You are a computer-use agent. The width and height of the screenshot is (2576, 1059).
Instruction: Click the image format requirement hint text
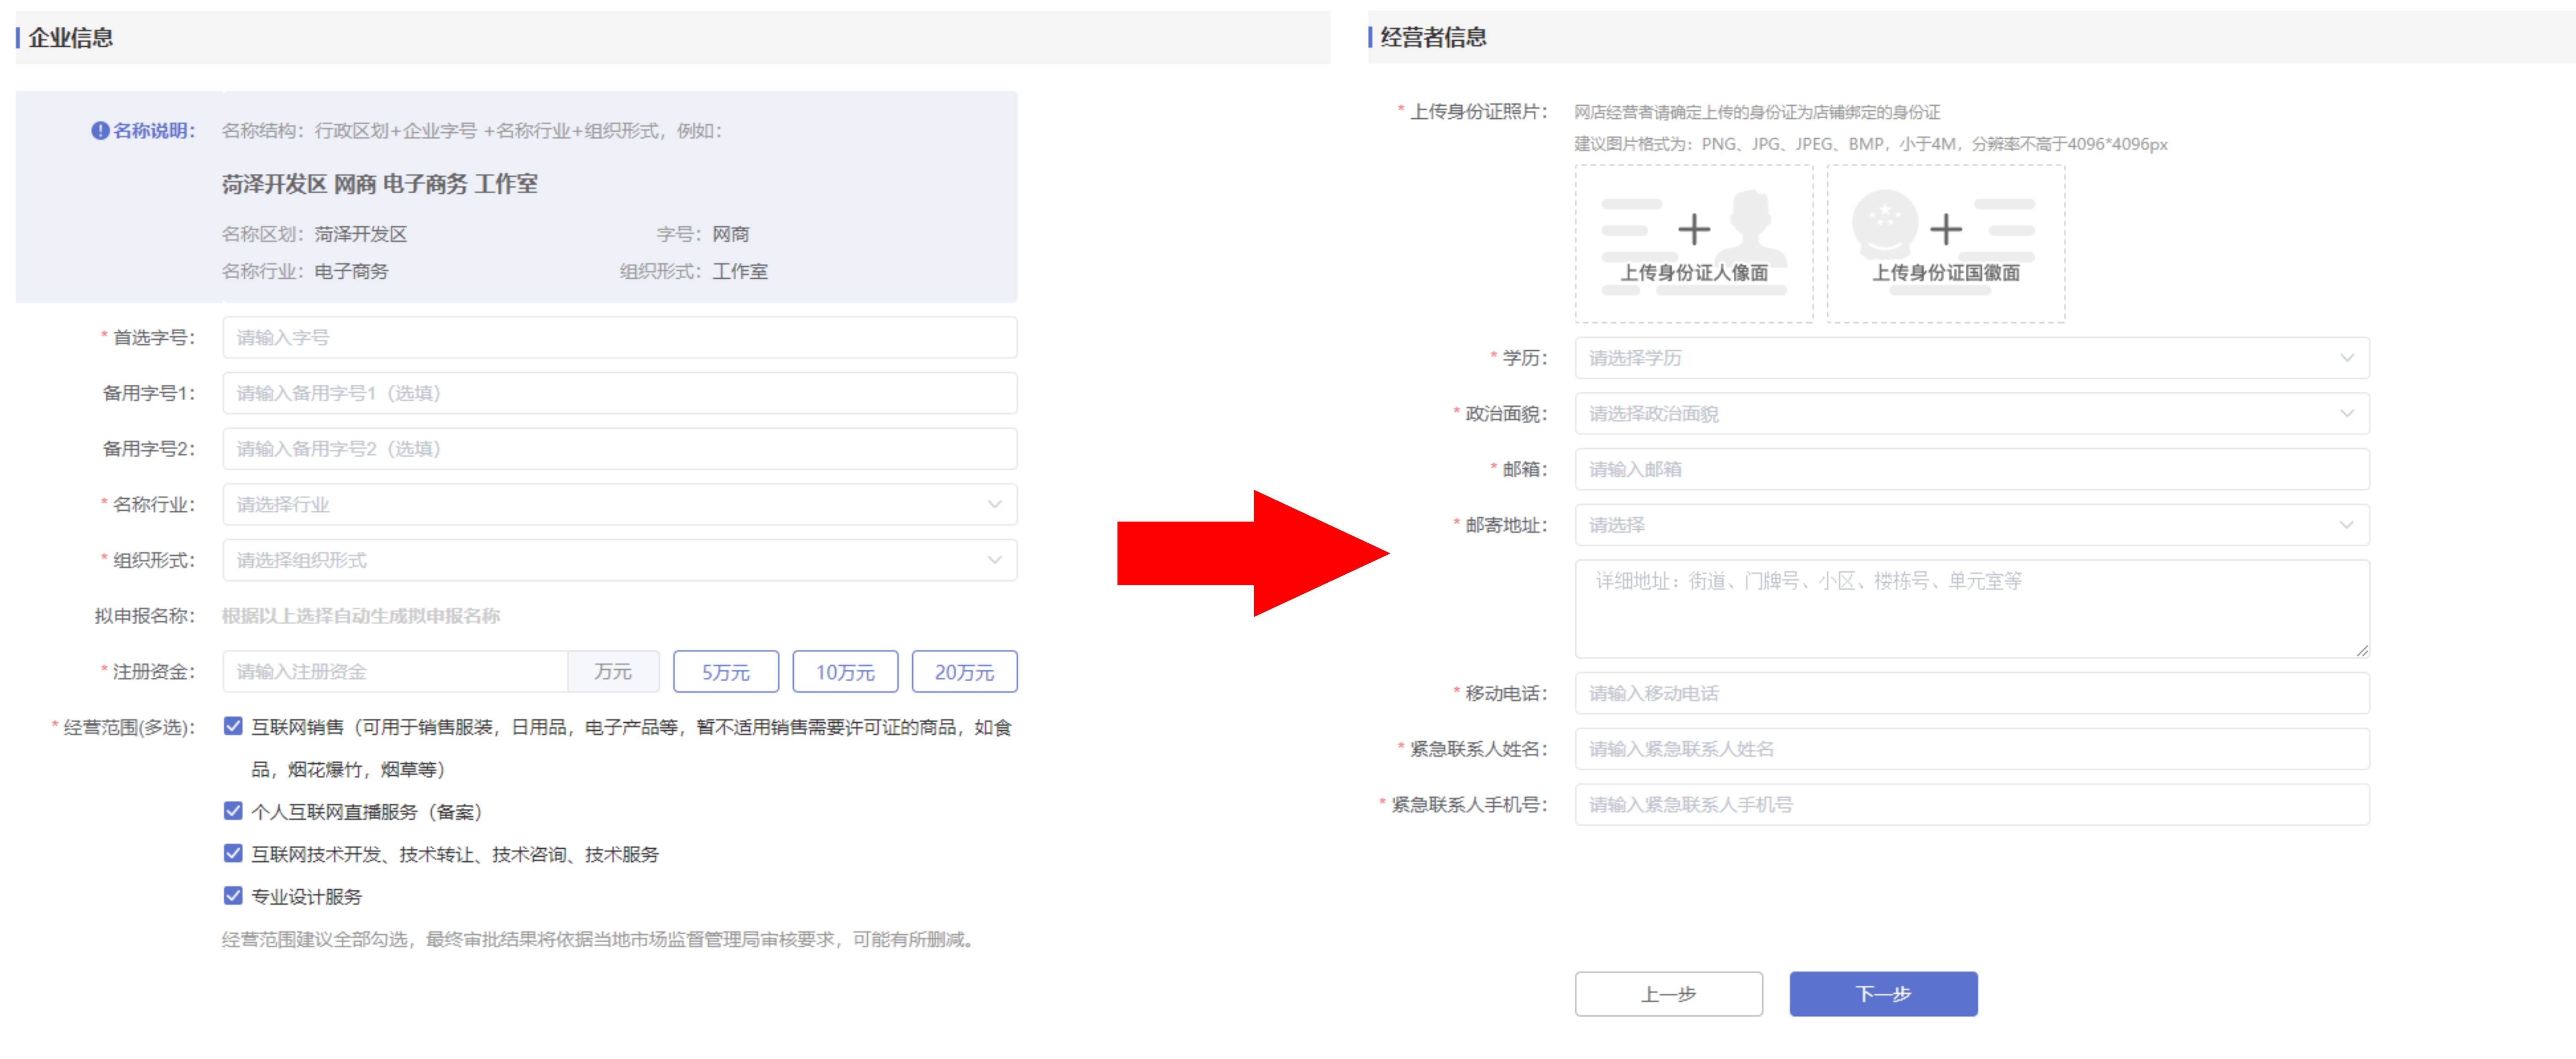point(1871,144)
